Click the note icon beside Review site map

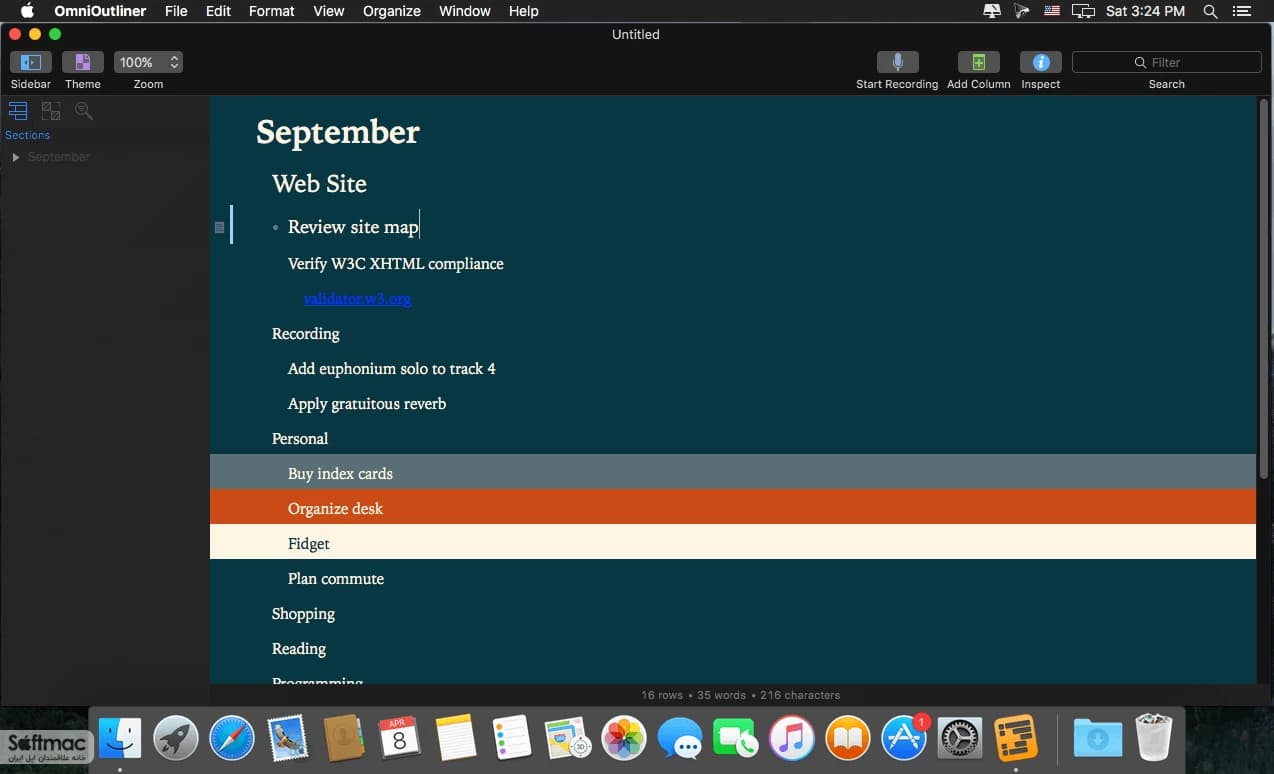click(x=219, y=227)
